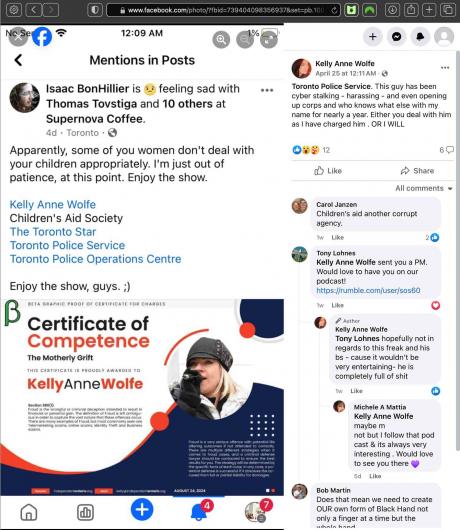Share the post

pos(417,171)
